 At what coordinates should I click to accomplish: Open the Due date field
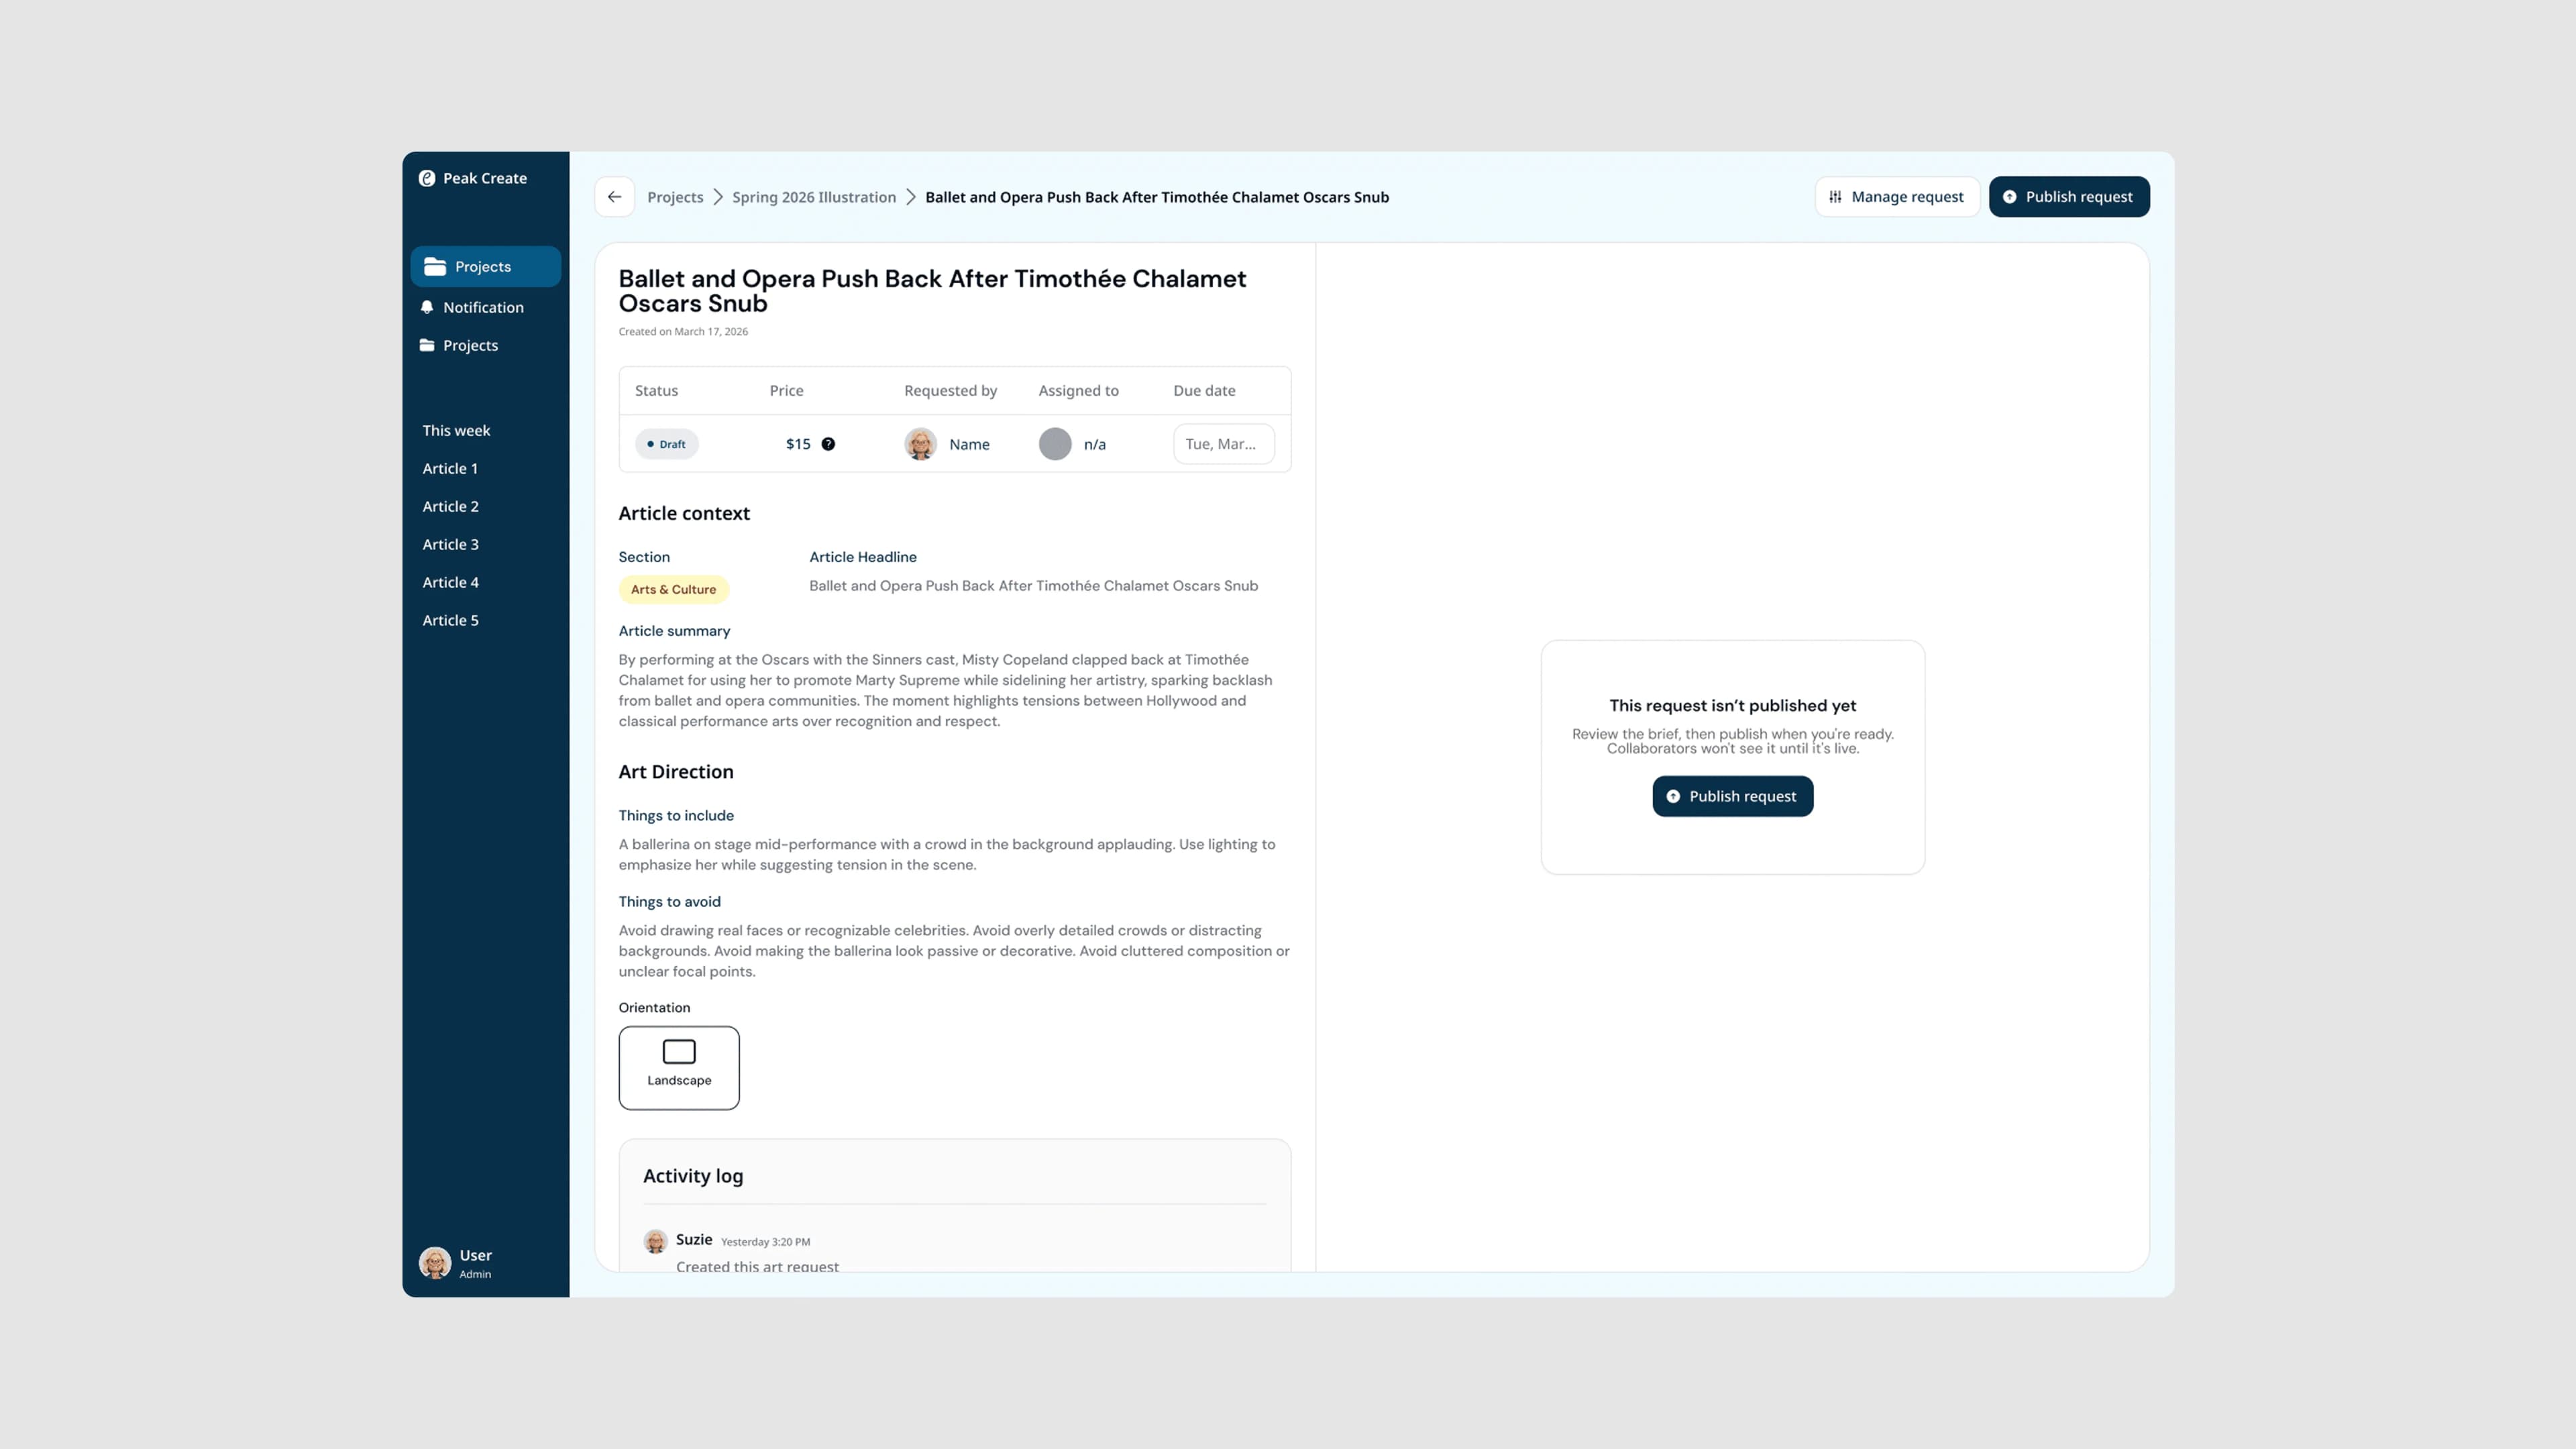click(1224, 444)
